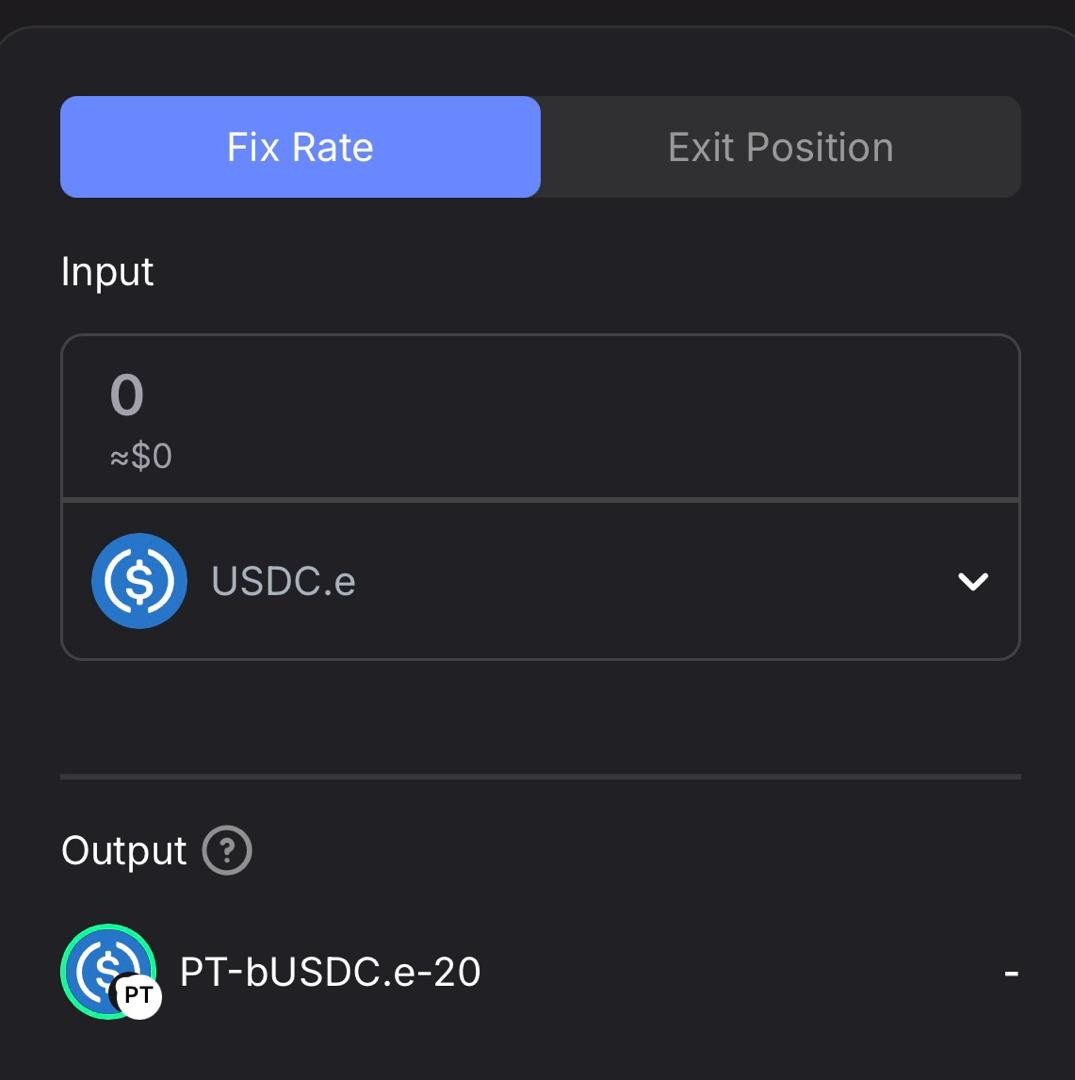Click the PT-bUSDC.e-20 output token name
Image resolution: width=1075 pixels, height=1080 pixels.
click(x=330, y=972)
